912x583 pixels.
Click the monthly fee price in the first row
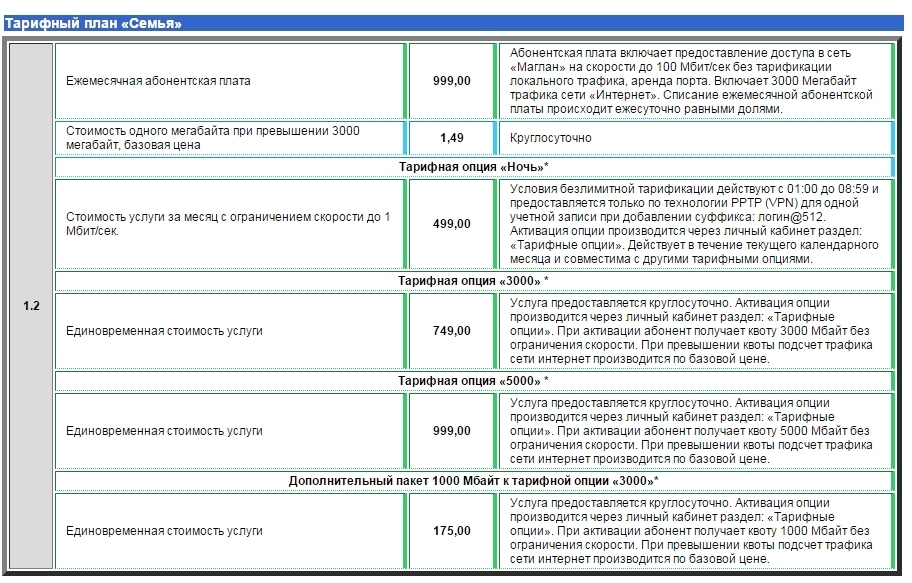pyautogui.click(x=452, y=81)
